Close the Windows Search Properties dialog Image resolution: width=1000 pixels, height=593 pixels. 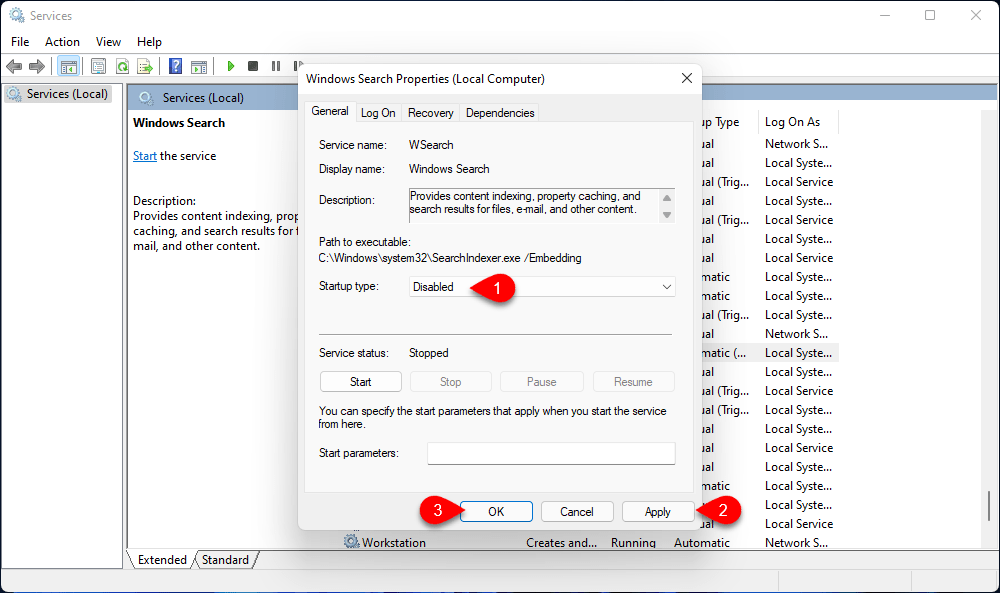tap(687, 78)
